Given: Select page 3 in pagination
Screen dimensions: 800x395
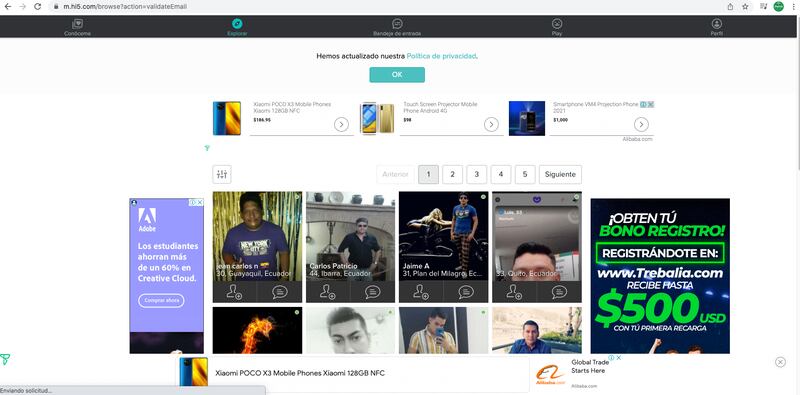Looking at the screenshot, I should (x=477, y=174).
